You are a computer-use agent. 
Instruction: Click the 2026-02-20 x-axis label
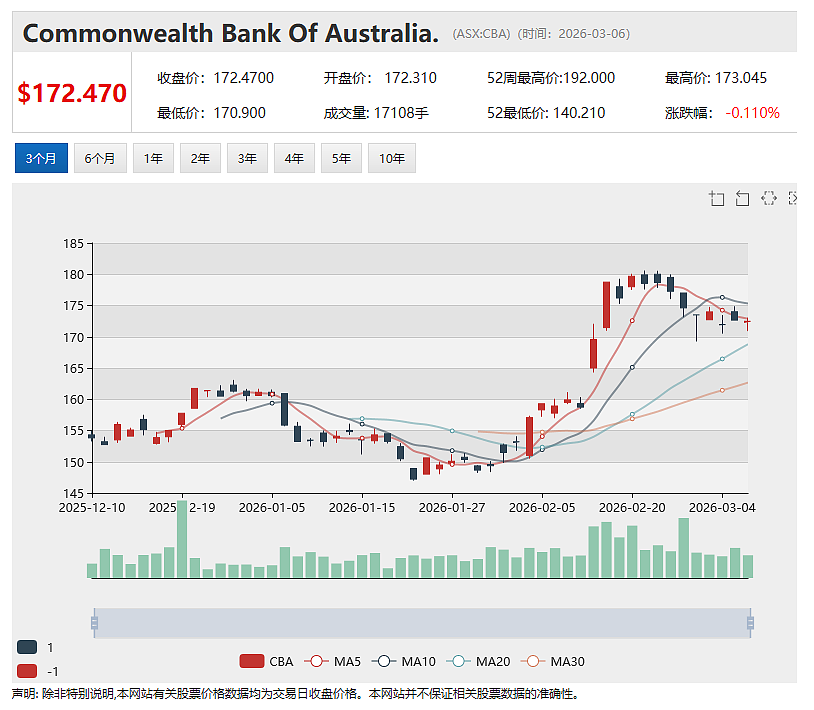tap(632, 508)
